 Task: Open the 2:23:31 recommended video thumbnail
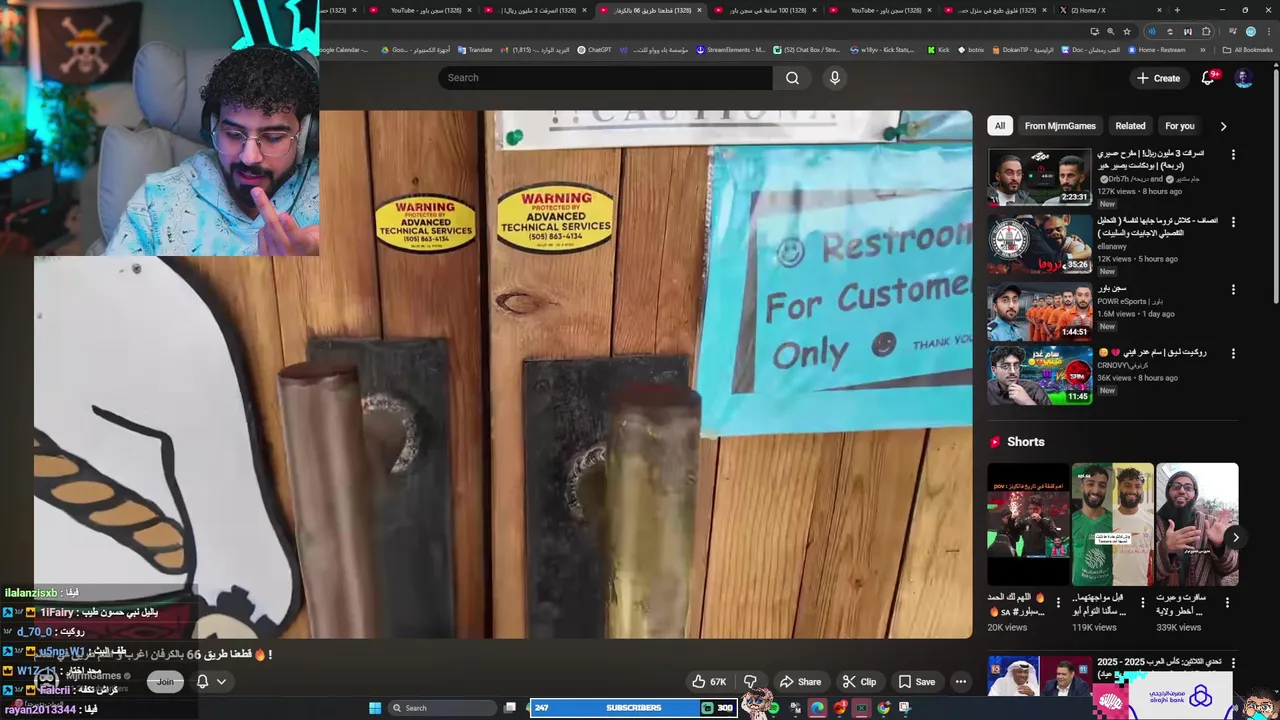click(1040, 176)
